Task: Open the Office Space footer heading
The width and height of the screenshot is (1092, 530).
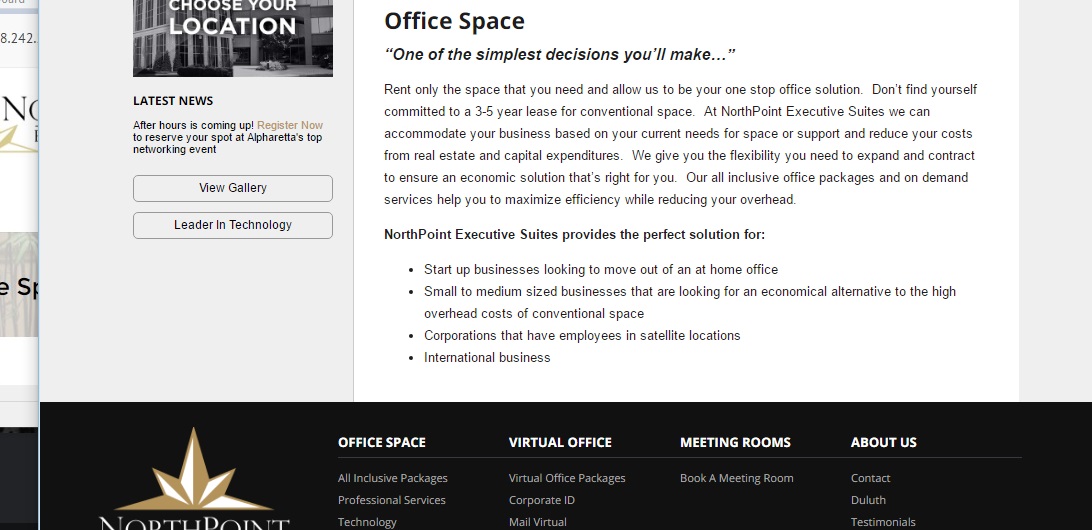Action: (382, 442)
